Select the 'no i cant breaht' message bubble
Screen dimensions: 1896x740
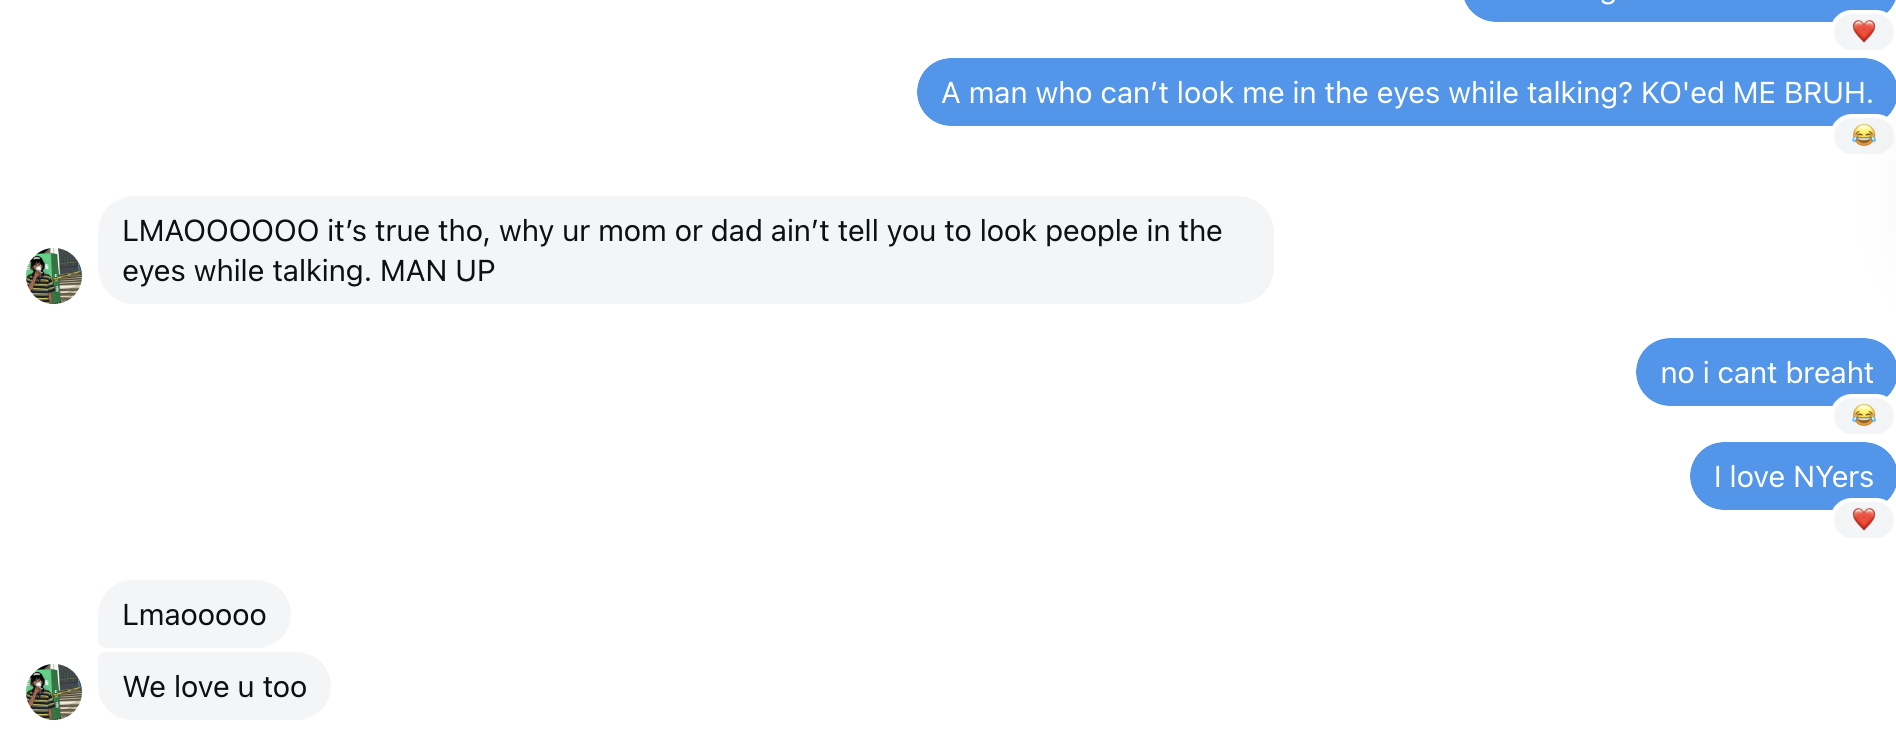[x=1765, y=373]
